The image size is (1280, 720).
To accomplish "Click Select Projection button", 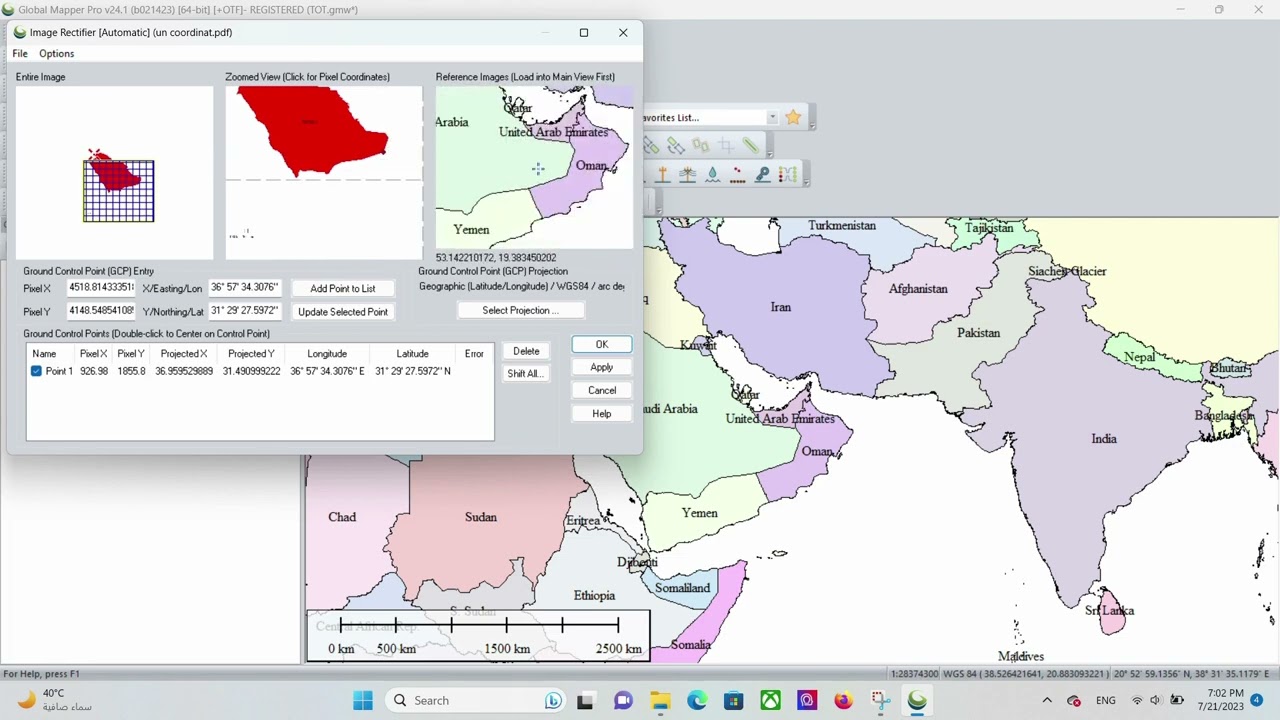I will point(520,310).
